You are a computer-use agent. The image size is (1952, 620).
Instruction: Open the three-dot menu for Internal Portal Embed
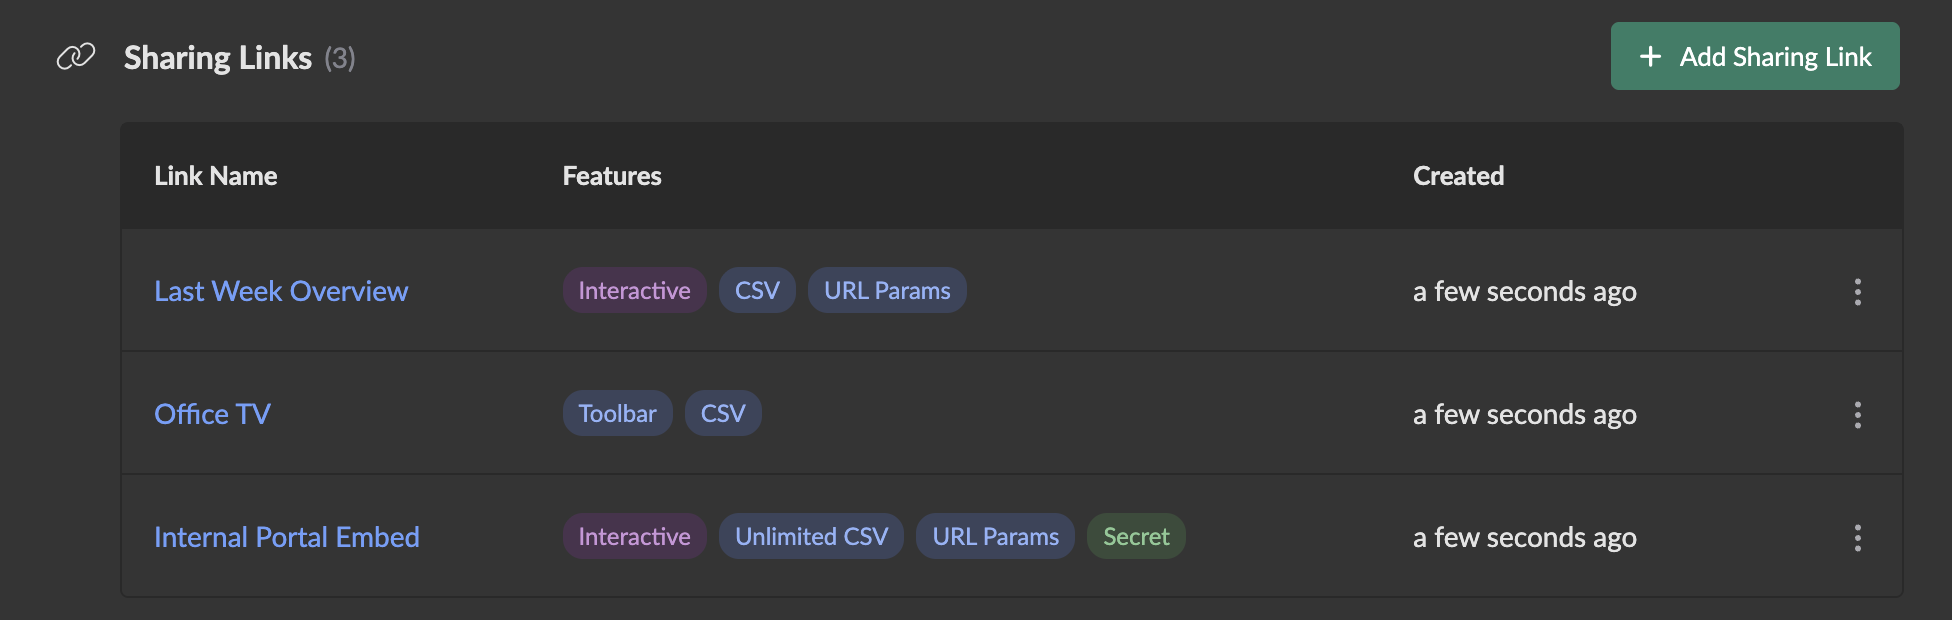[1857, 537]
